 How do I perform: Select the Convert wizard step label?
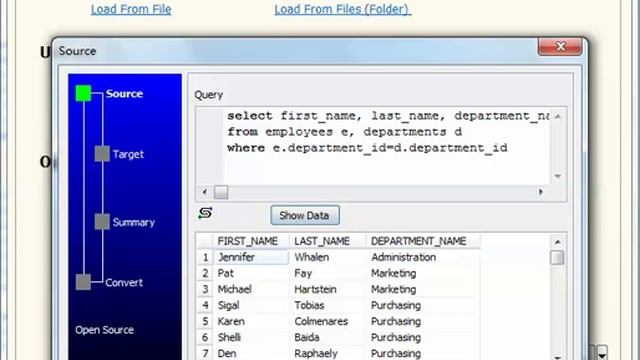[124, 282]
